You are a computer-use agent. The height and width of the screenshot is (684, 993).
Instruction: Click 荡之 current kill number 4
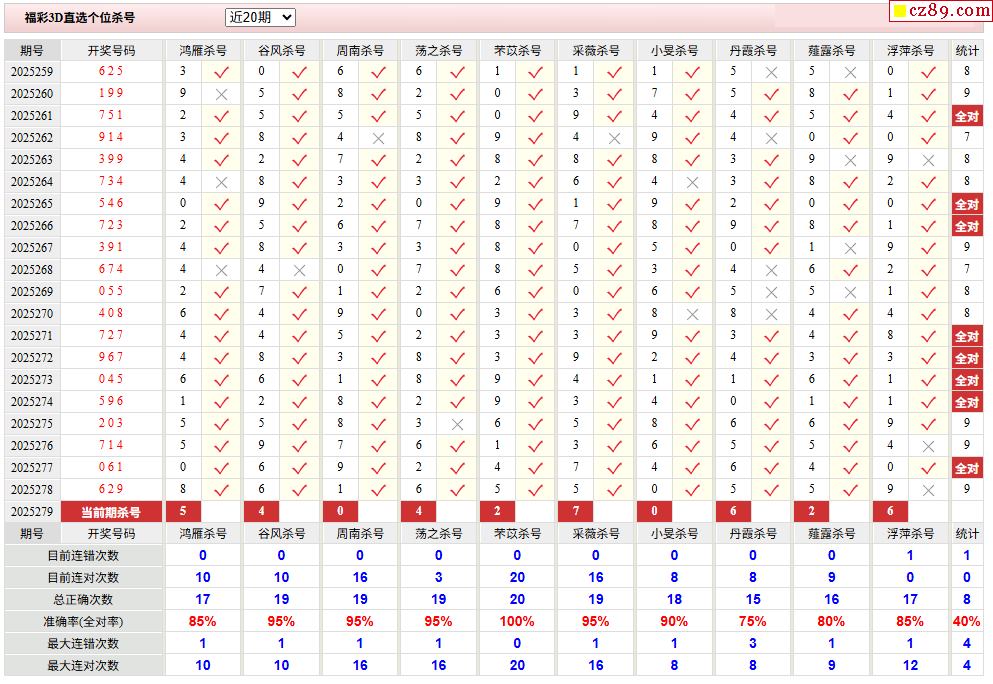[419, 511]
